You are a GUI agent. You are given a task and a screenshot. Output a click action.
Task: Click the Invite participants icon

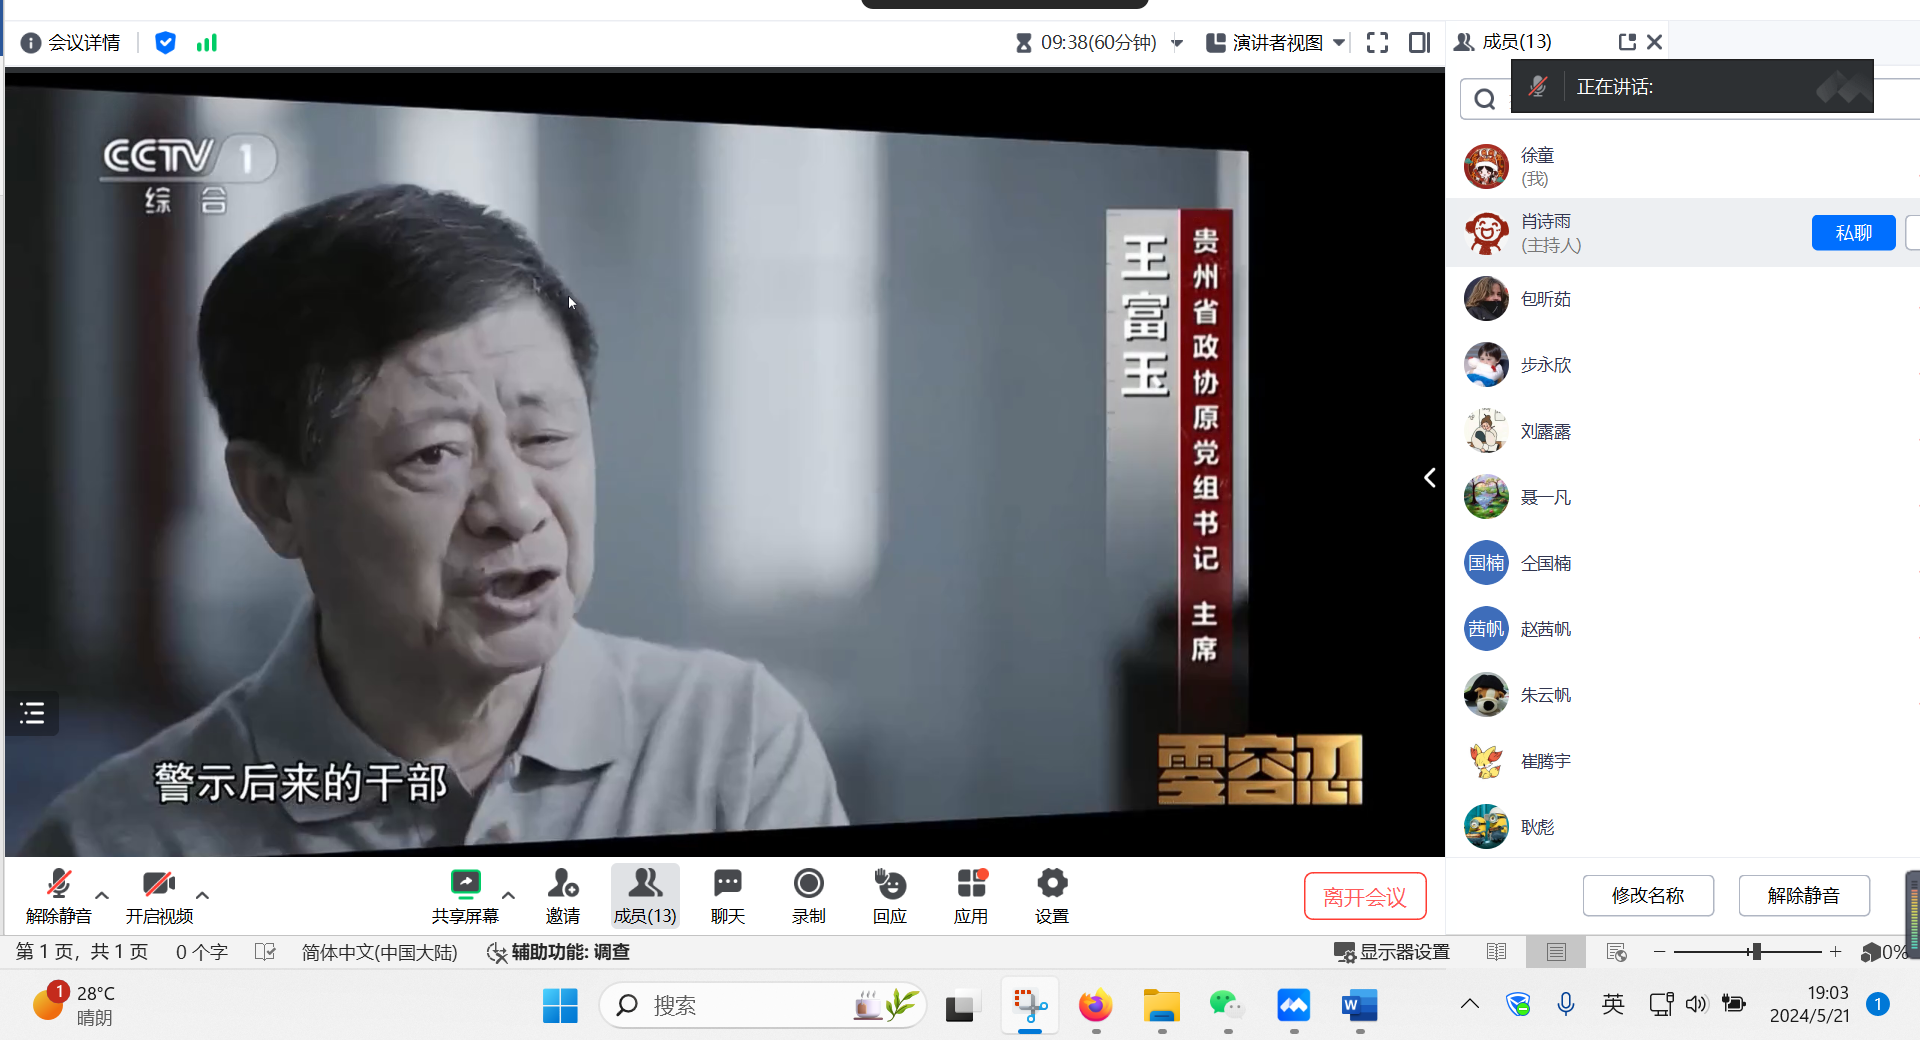pyautogui.click(x=562, y=895)
